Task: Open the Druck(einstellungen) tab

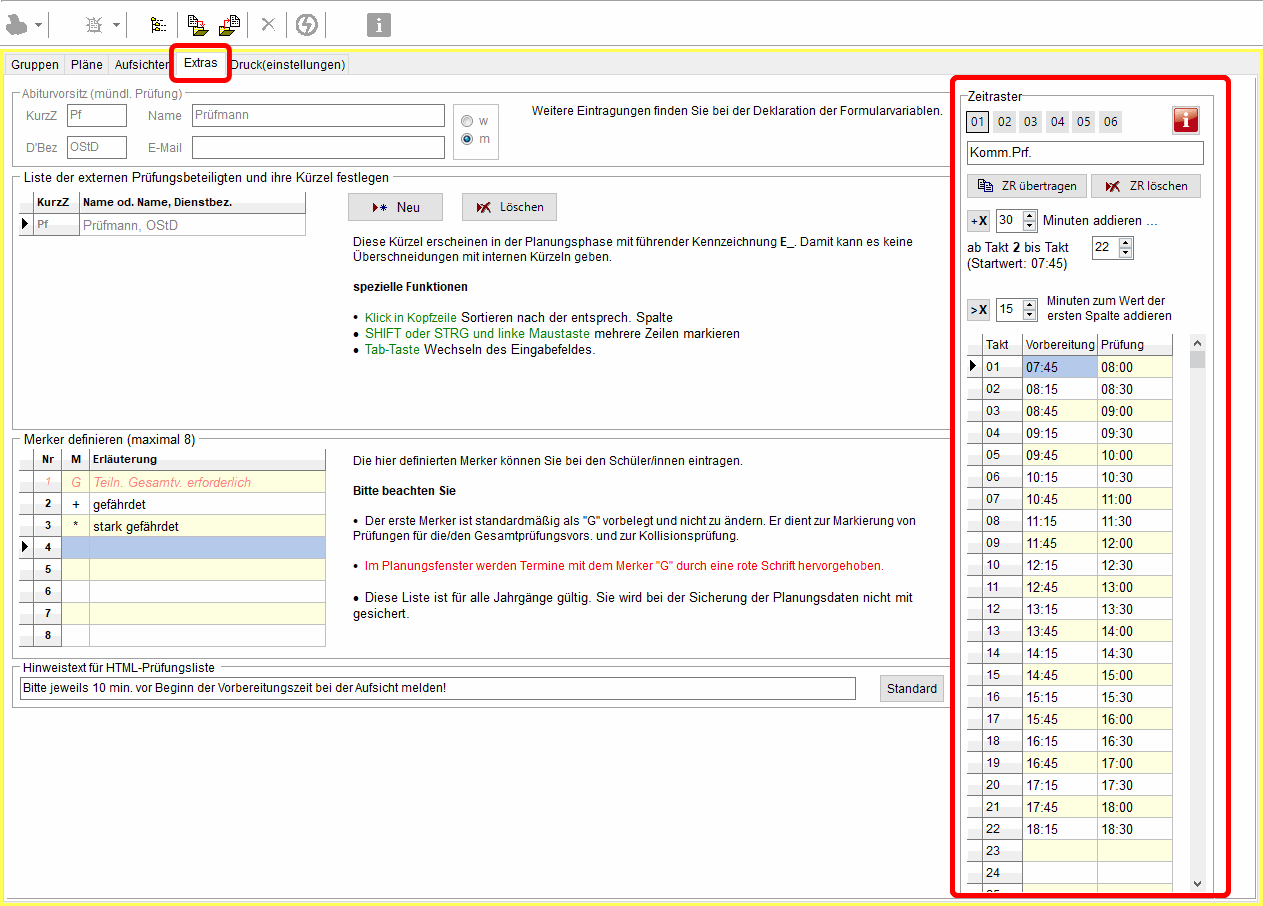Action: coord(288,65)
